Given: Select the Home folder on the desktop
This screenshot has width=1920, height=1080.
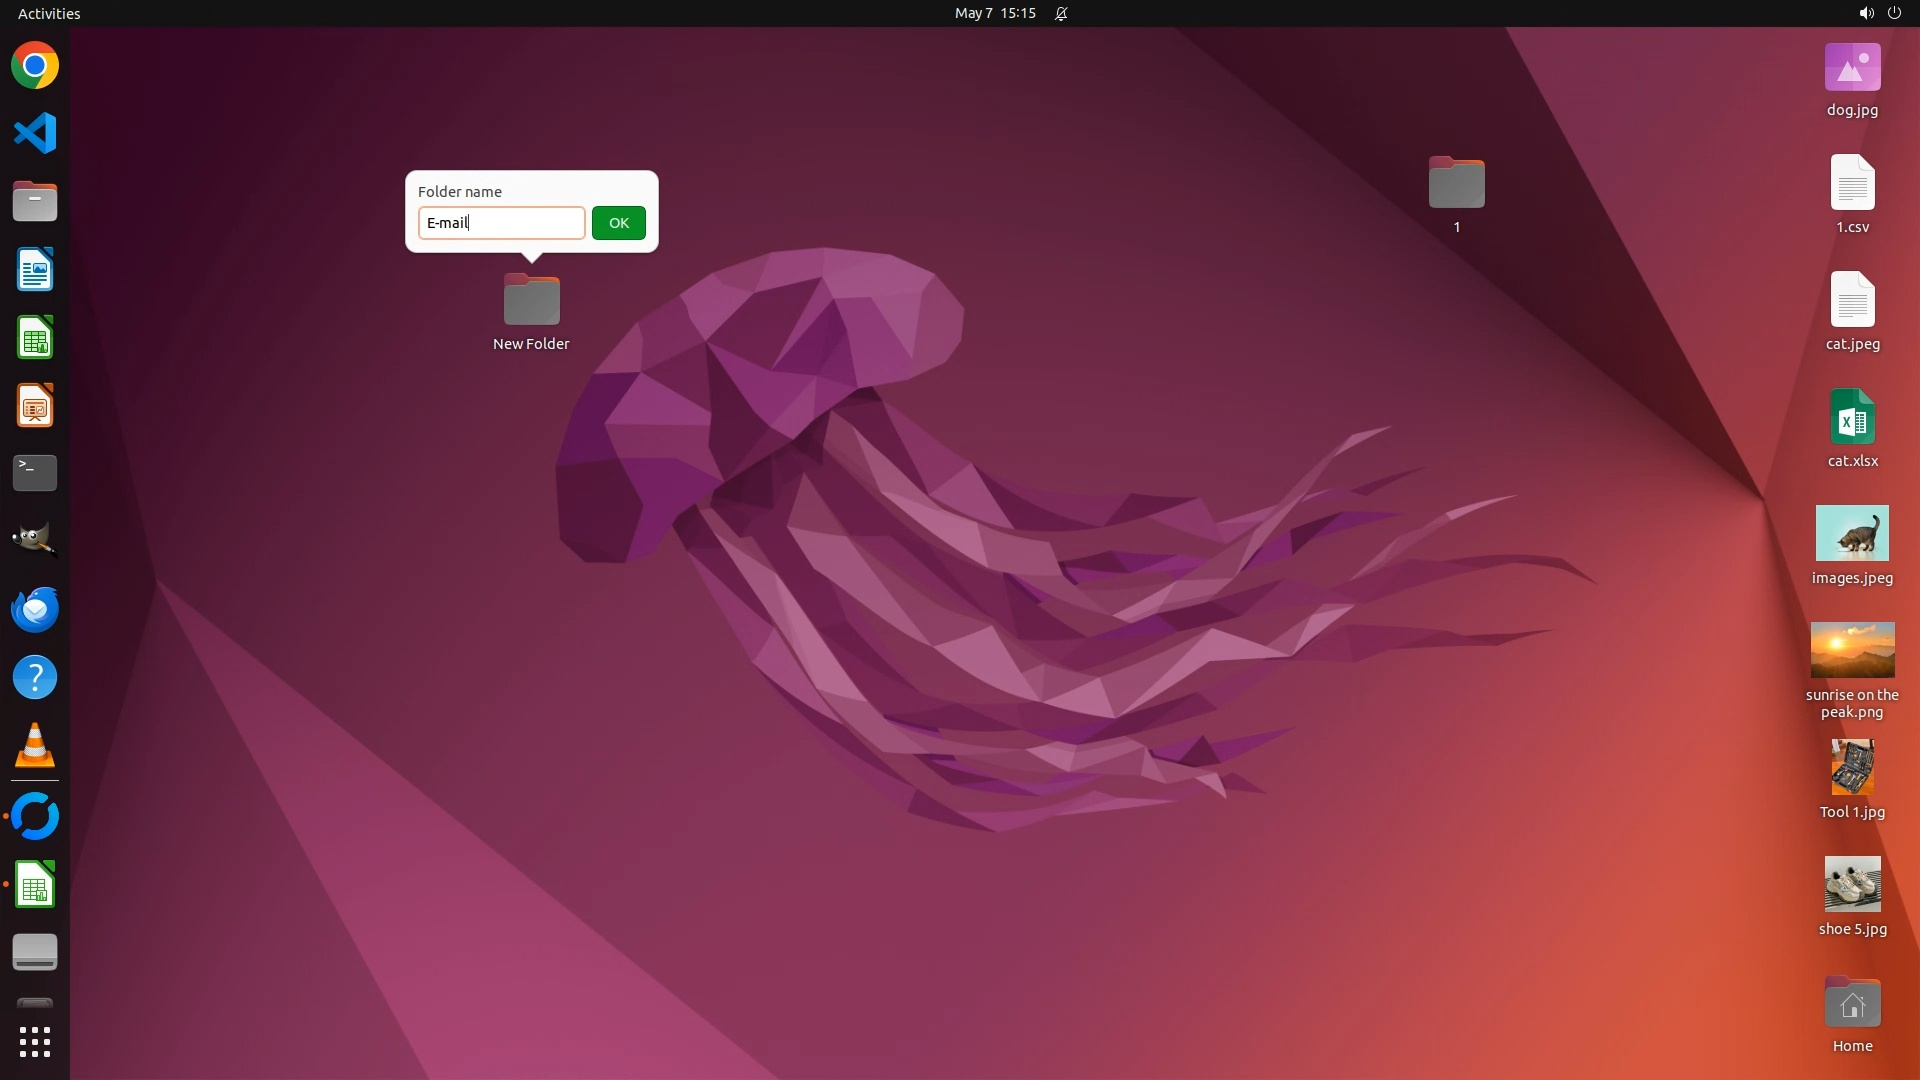Looking at the screenshot, I should [1852, 1005].
